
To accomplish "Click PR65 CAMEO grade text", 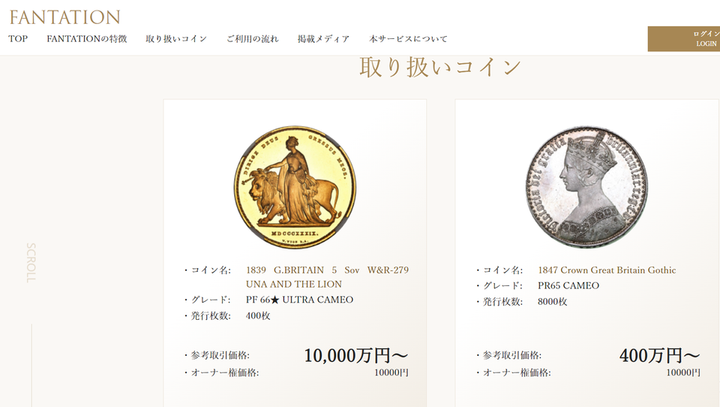I will (x=568, y=286).
